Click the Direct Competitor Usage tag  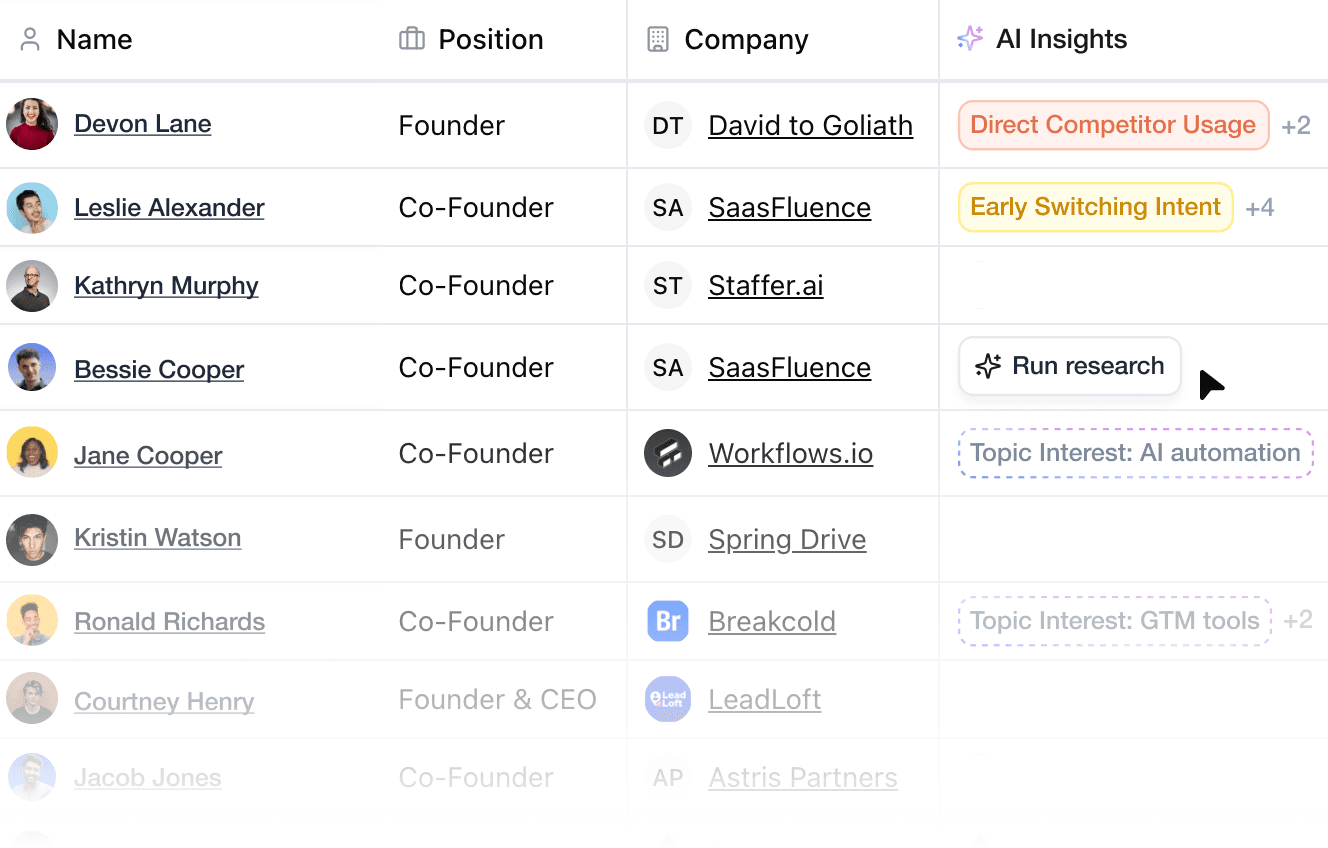pyautogui.click(x=1113, y=125)
